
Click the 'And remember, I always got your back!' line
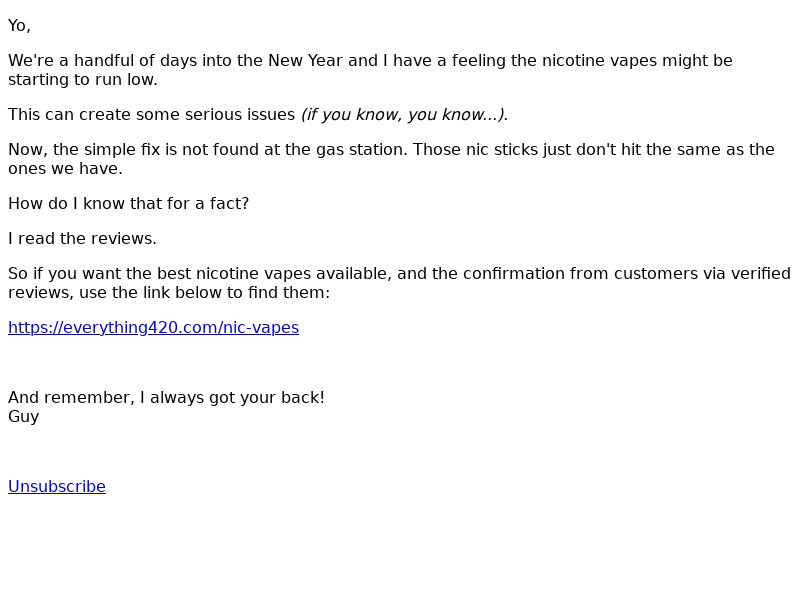coord(166,398)
